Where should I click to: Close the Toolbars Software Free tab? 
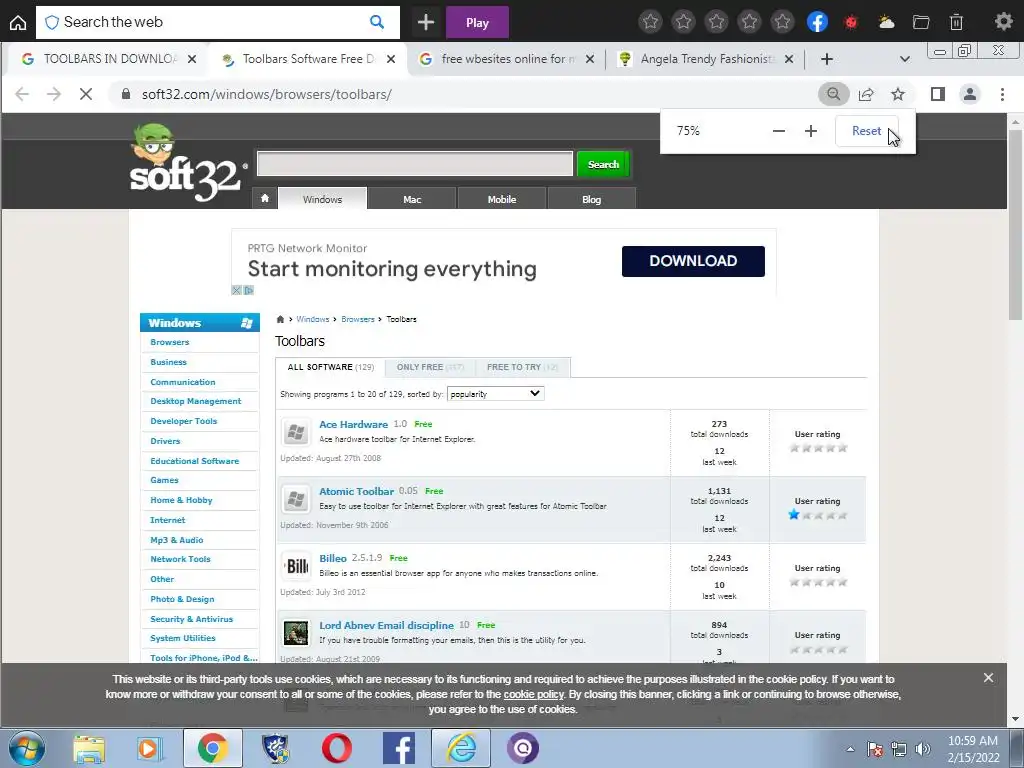pyautogui.click(x=391, y=59)
